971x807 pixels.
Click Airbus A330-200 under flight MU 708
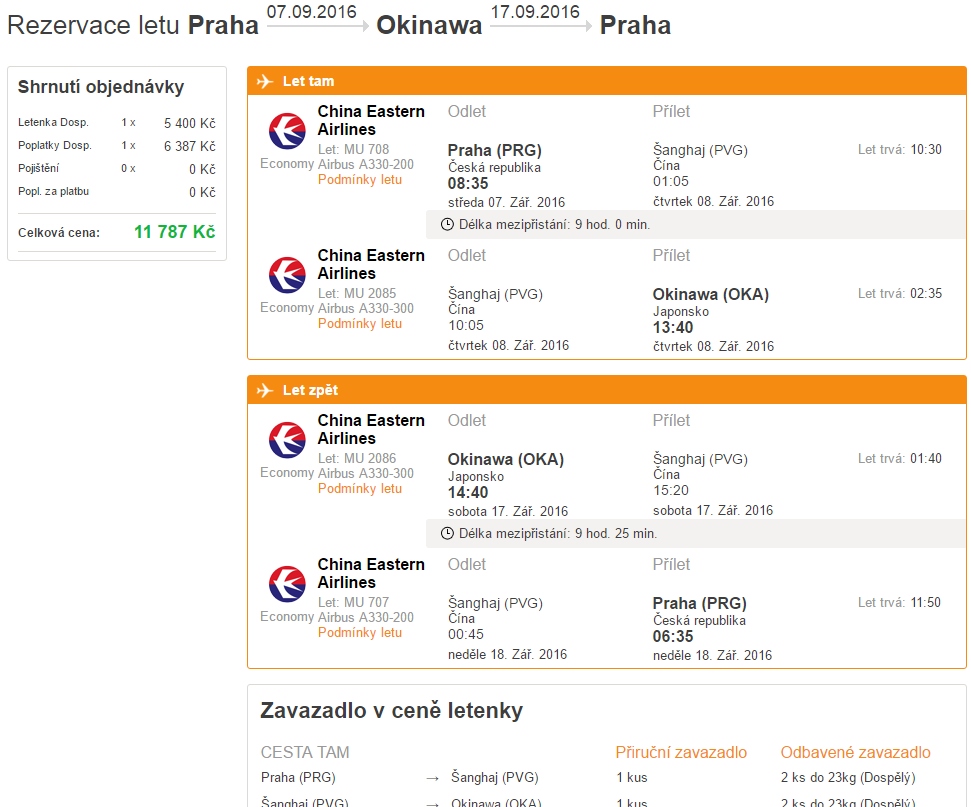365,165
